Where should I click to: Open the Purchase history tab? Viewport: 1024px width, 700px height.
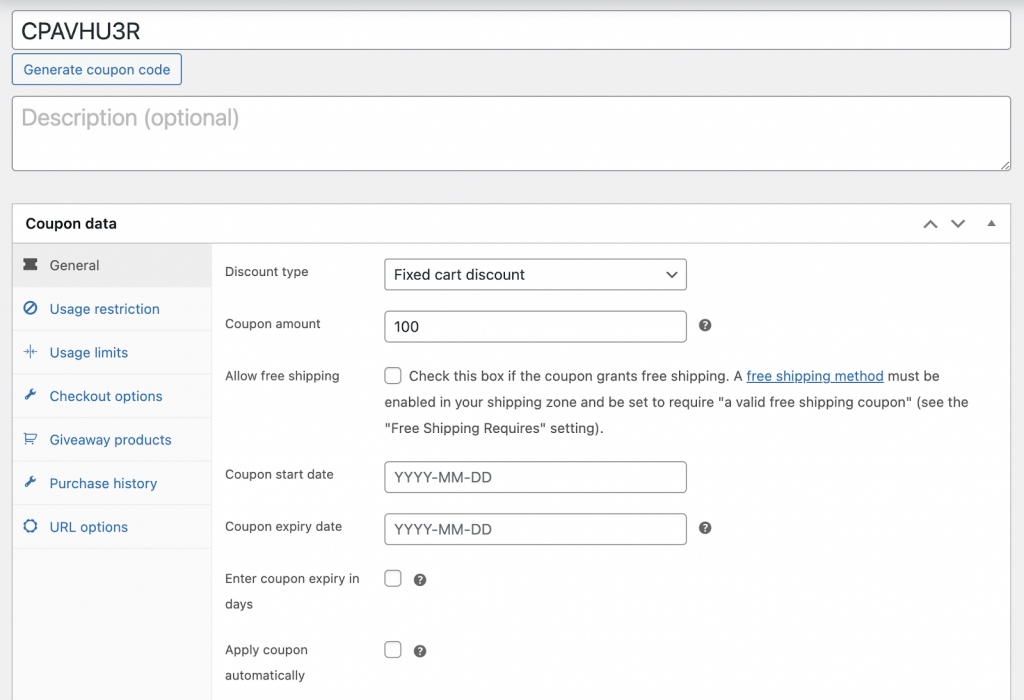(x=112, y=483)
